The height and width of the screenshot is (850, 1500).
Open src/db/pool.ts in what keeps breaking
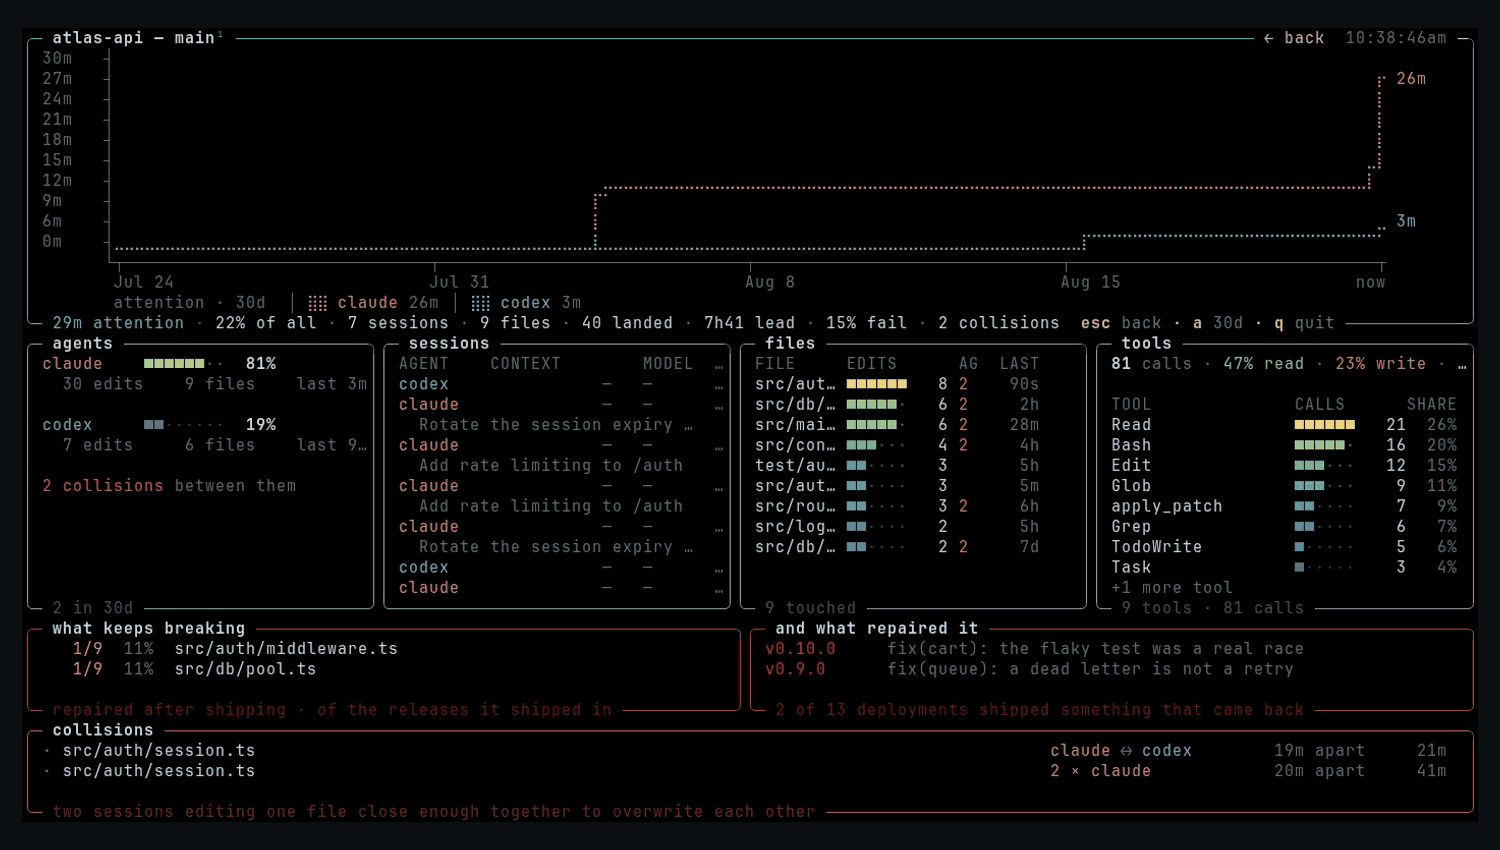coord(245,669)
